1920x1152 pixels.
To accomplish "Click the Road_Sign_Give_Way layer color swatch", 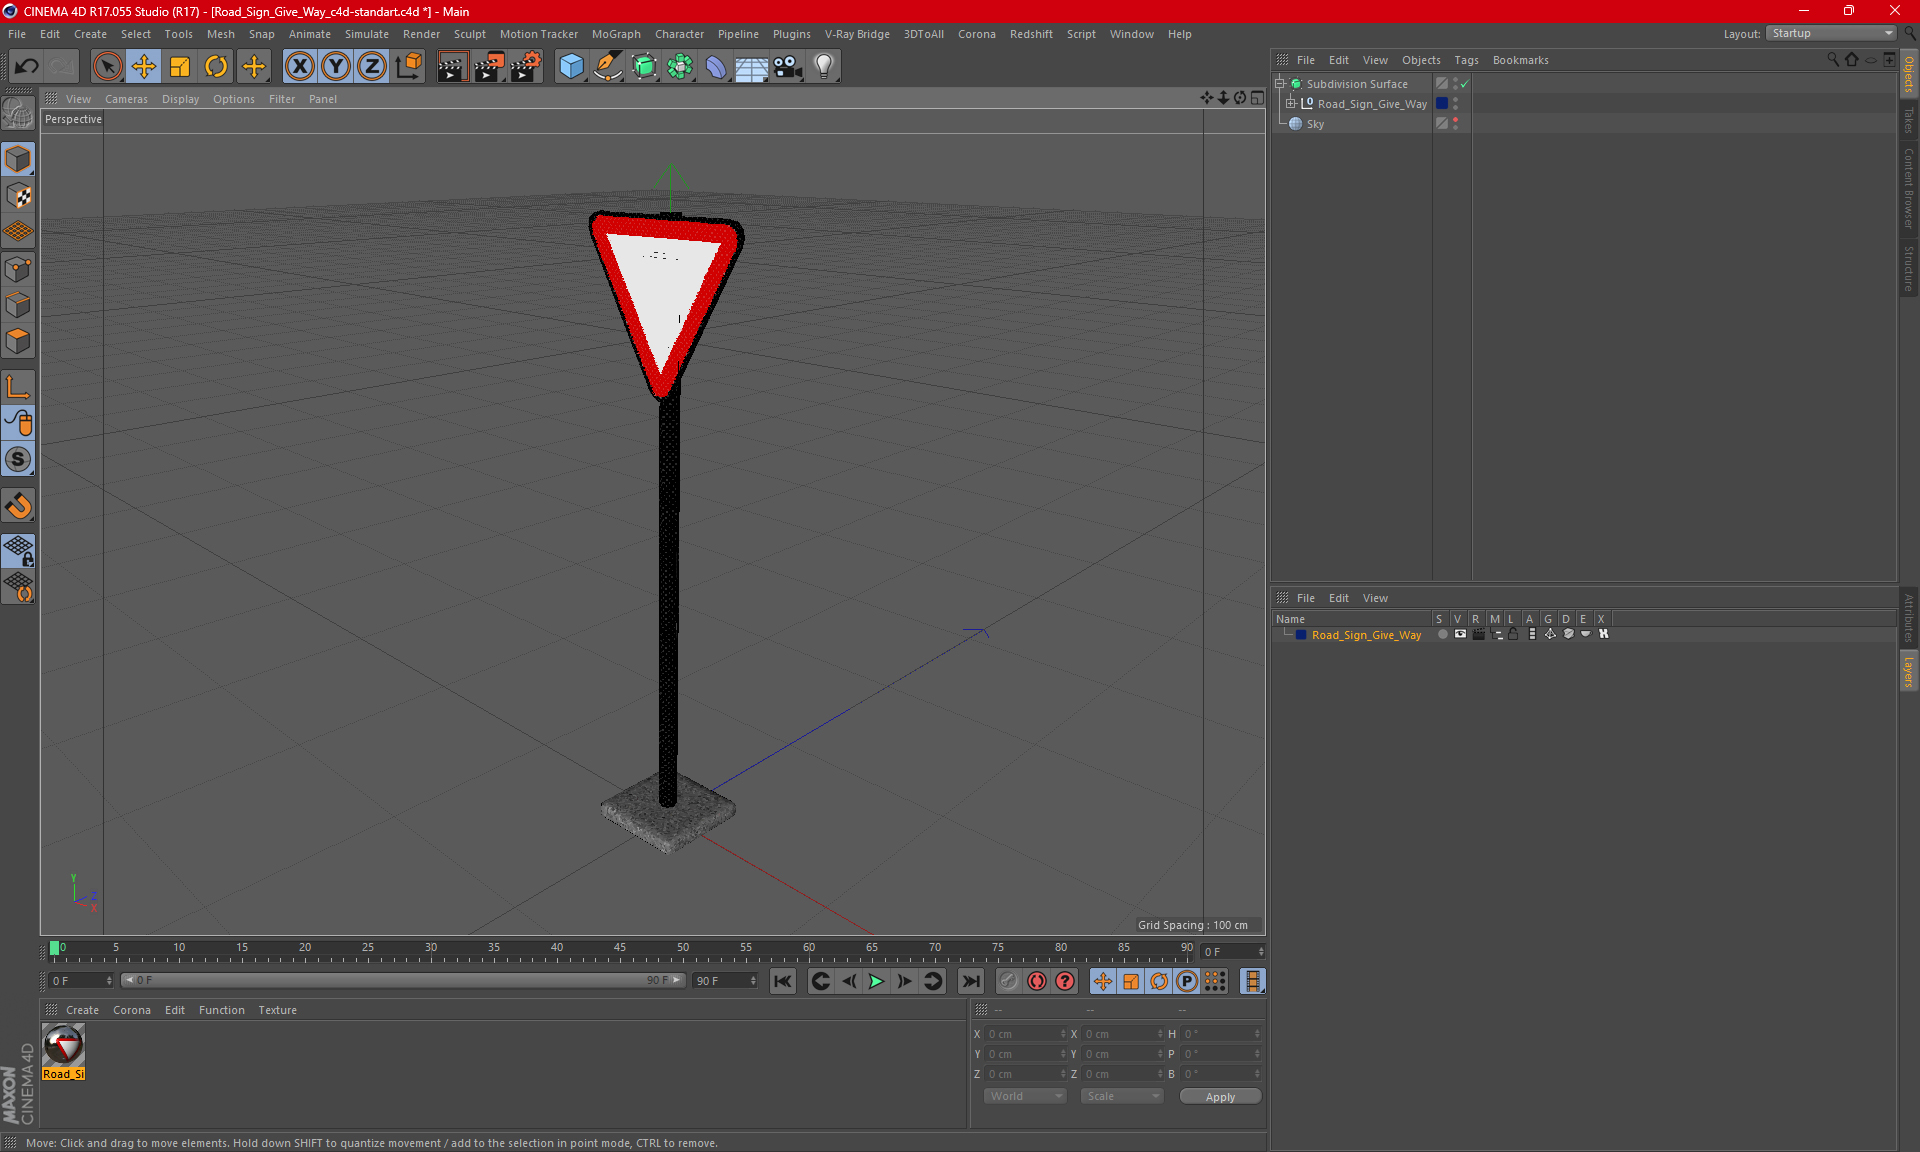I will [1301, 635].
